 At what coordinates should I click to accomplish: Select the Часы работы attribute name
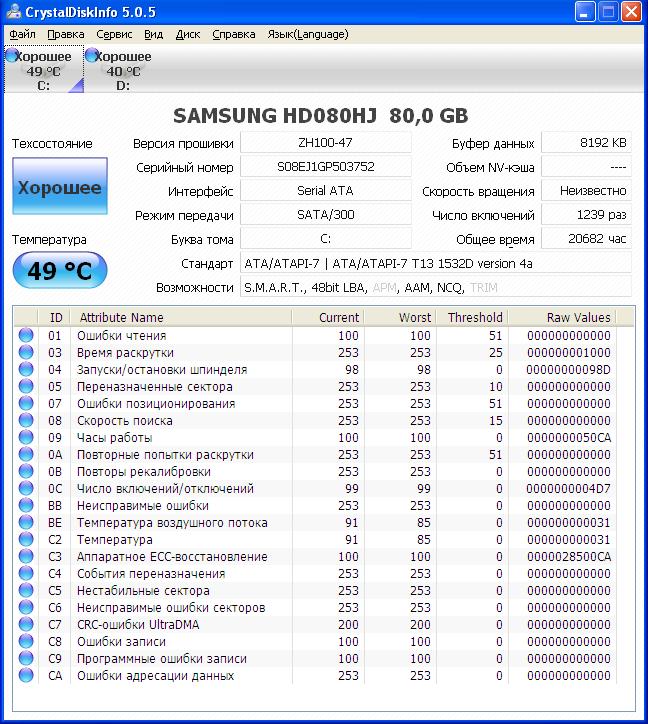[115, 438]
